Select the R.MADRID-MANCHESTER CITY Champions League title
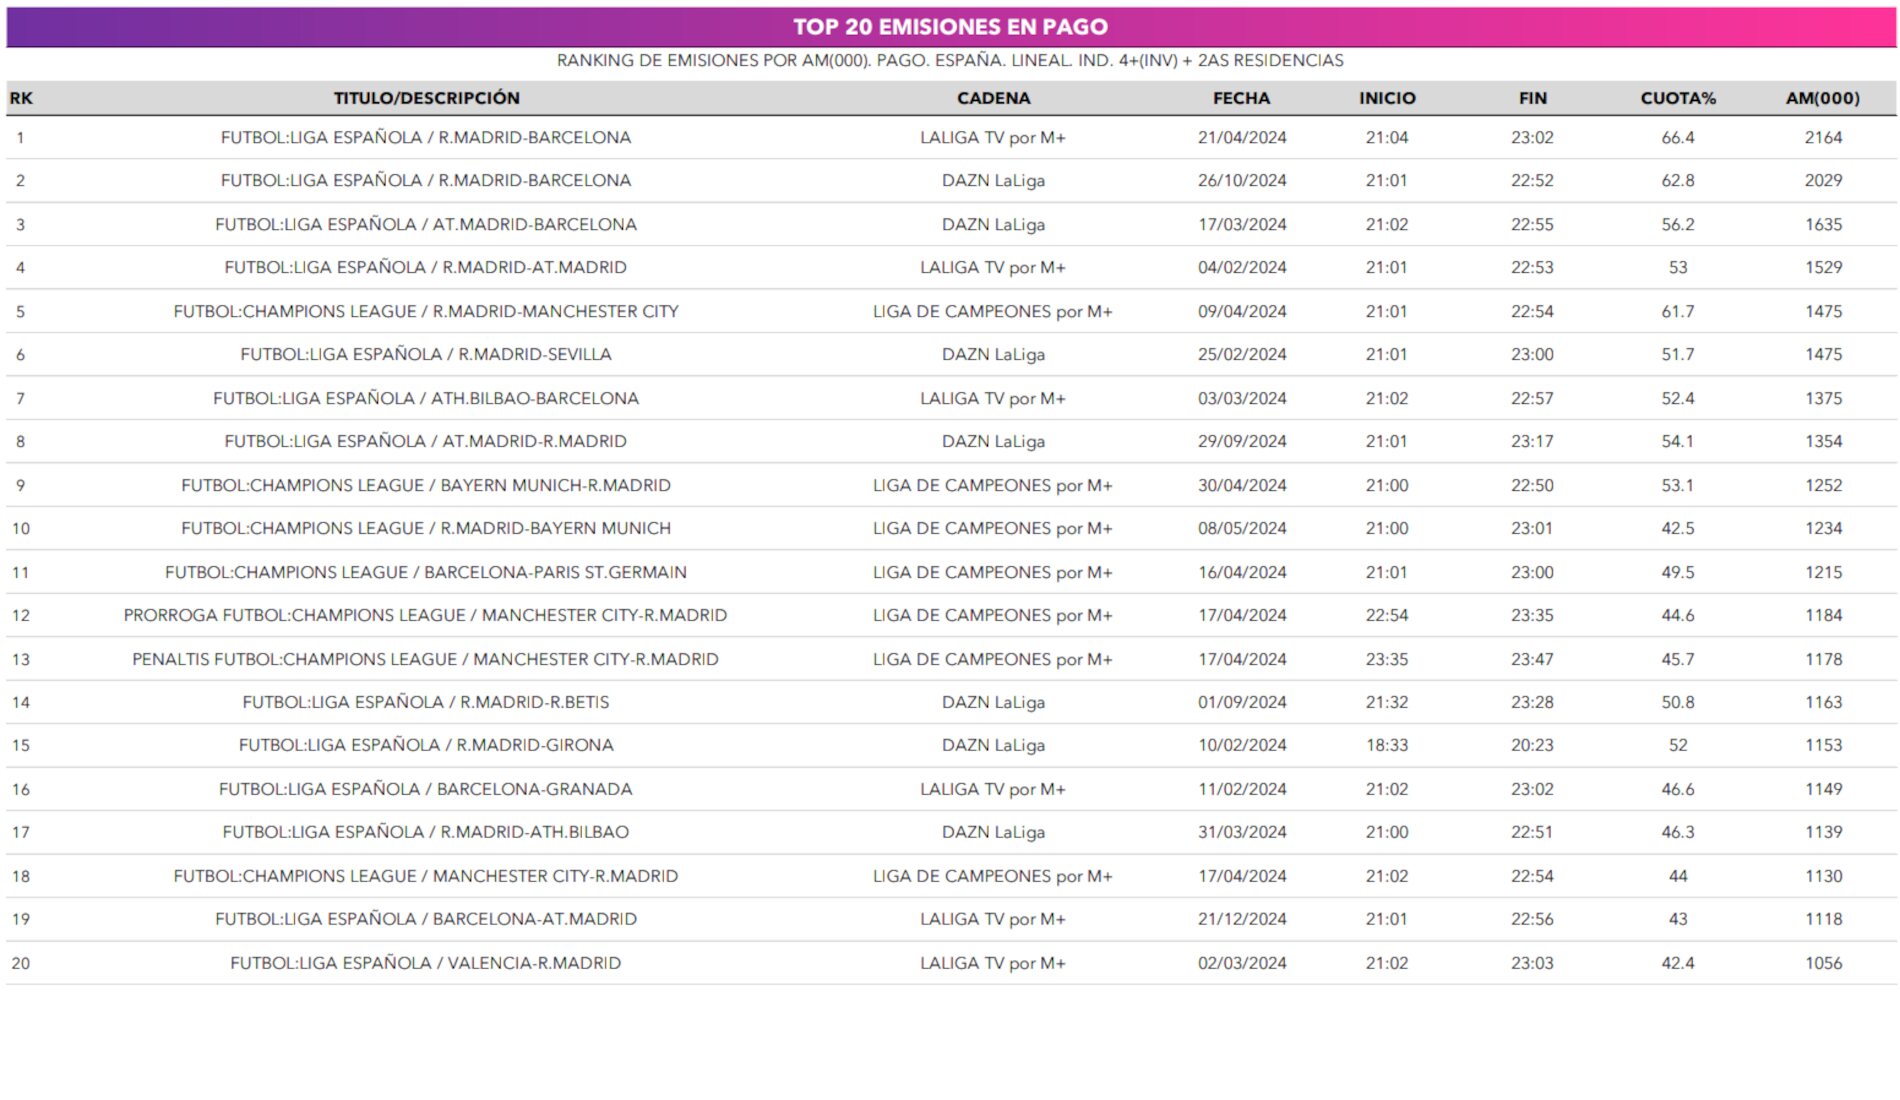Screen dimensions: 1900x1100 coord(426,312)
